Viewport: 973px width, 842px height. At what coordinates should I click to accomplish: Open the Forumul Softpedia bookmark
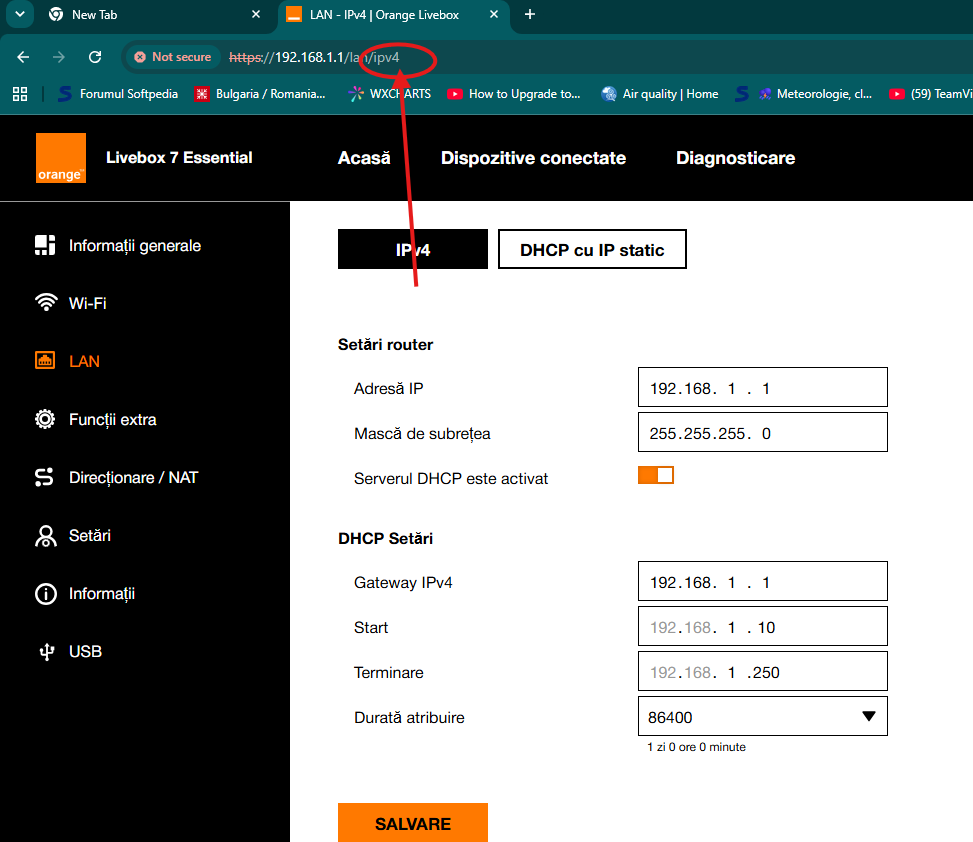[118, 94]
